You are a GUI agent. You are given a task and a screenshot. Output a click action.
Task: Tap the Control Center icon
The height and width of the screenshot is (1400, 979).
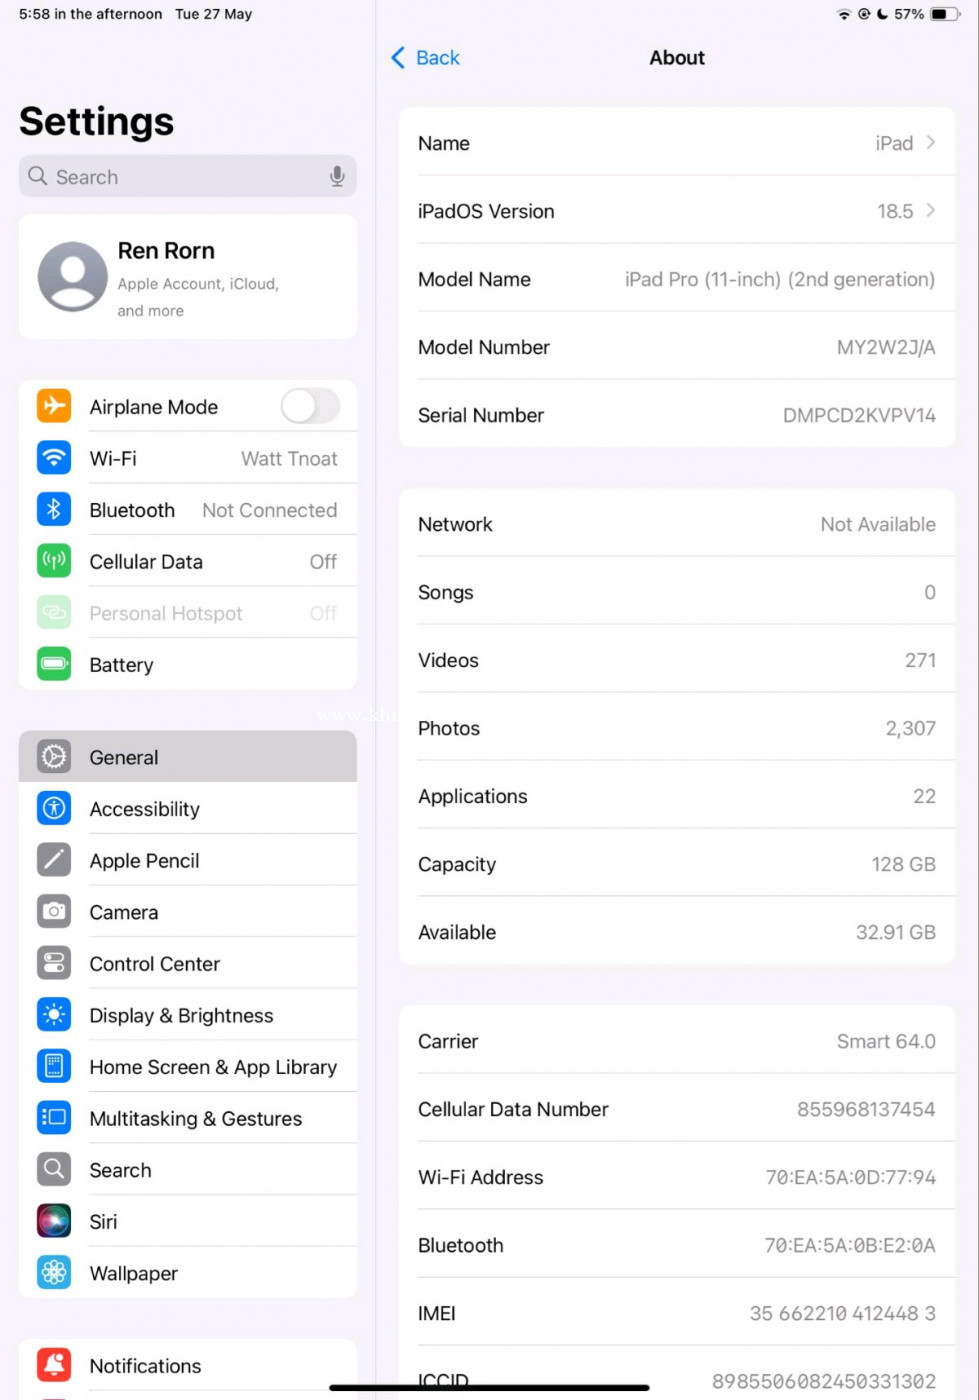click(x=54, y=963)
